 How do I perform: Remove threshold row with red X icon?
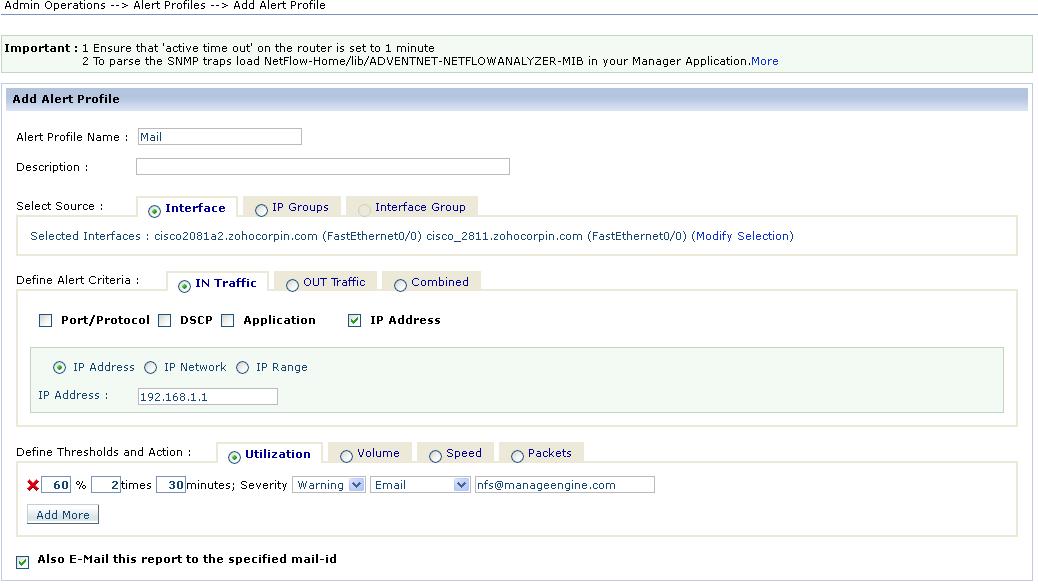[x=32, y=485]
